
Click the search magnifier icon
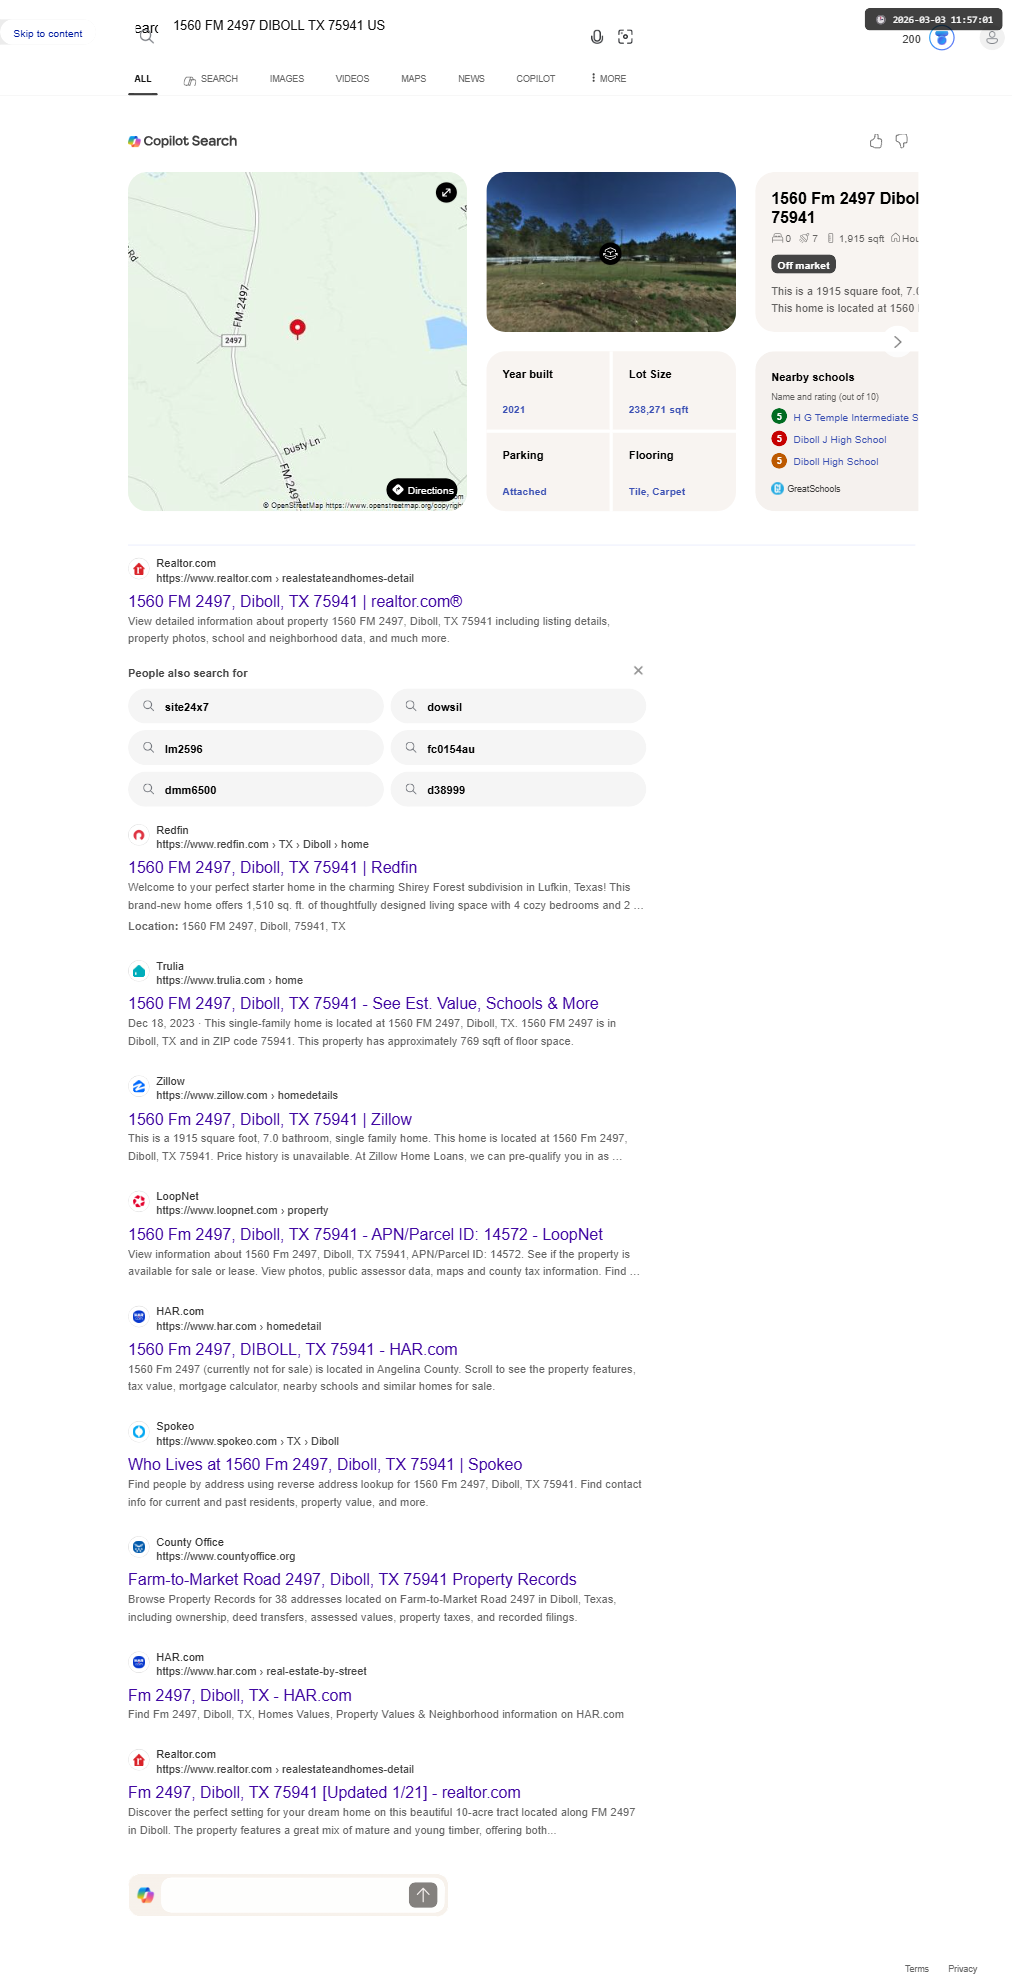click(x=146, y=36)
